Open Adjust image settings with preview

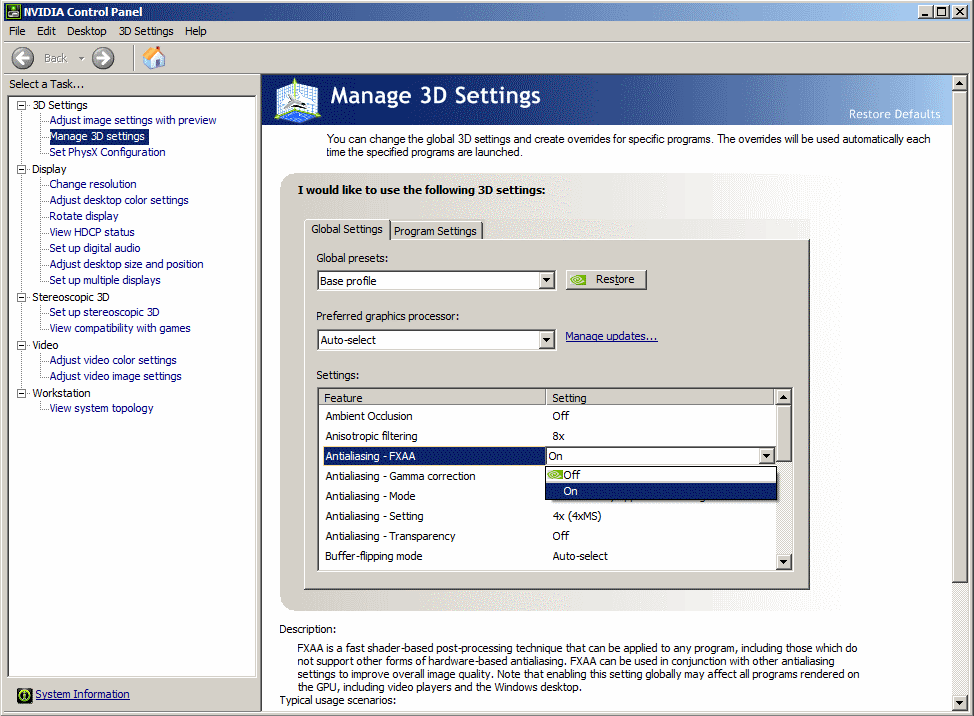[133, 120]
